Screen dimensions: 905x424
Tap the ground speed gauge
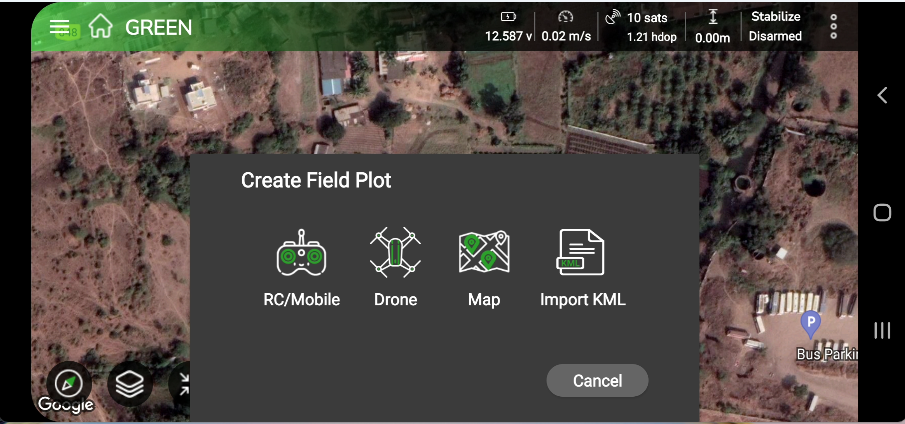[566, 26]
